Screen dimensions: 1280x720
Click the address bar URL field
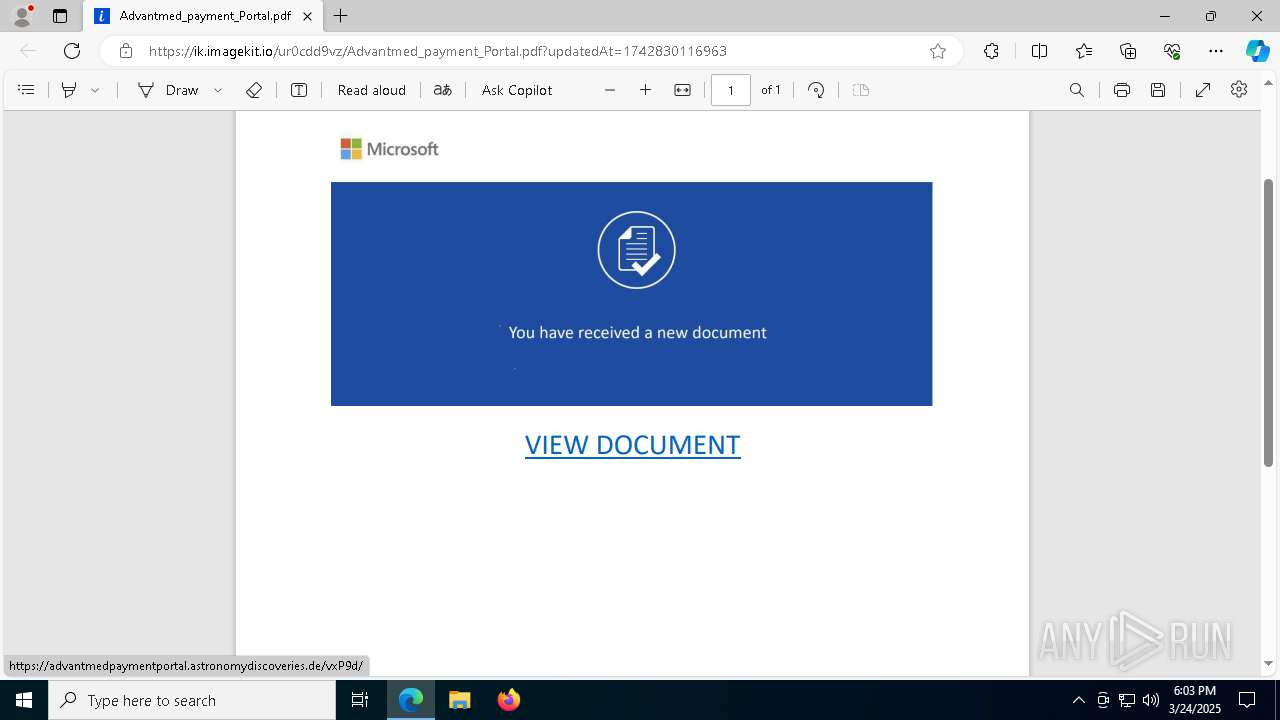click(x=530, y=51)
